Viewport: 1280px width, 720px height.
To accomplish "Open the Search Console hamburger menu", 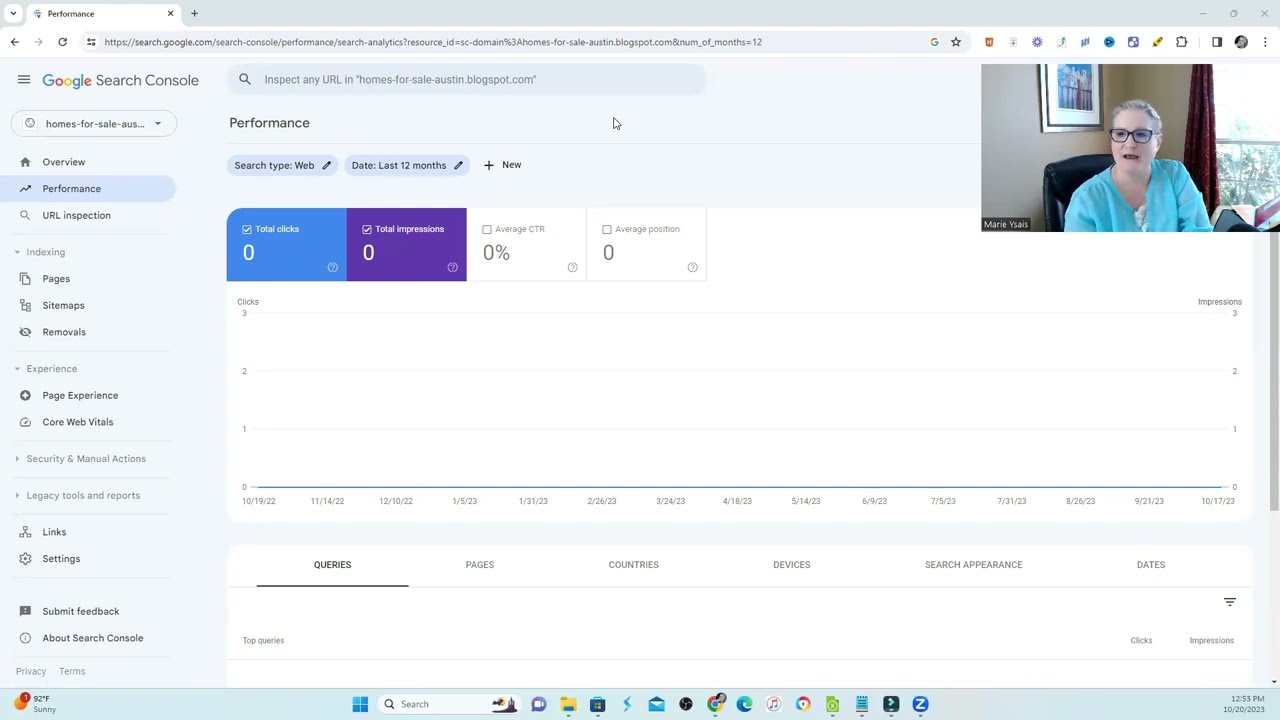I will tap(24, 80).
